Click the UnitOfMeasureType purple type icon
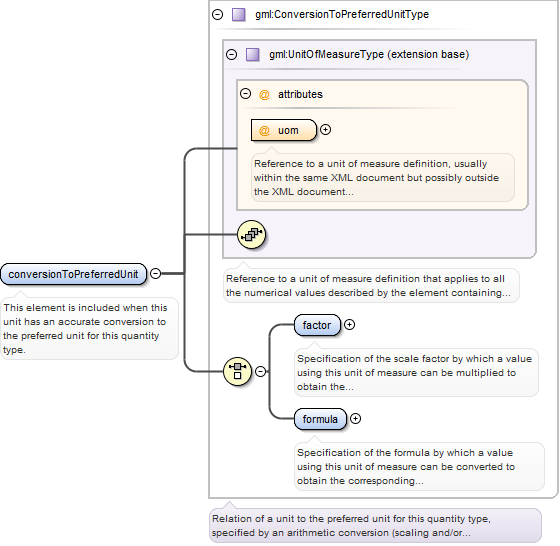Viewport: 560px width, 546px height. 253,55
